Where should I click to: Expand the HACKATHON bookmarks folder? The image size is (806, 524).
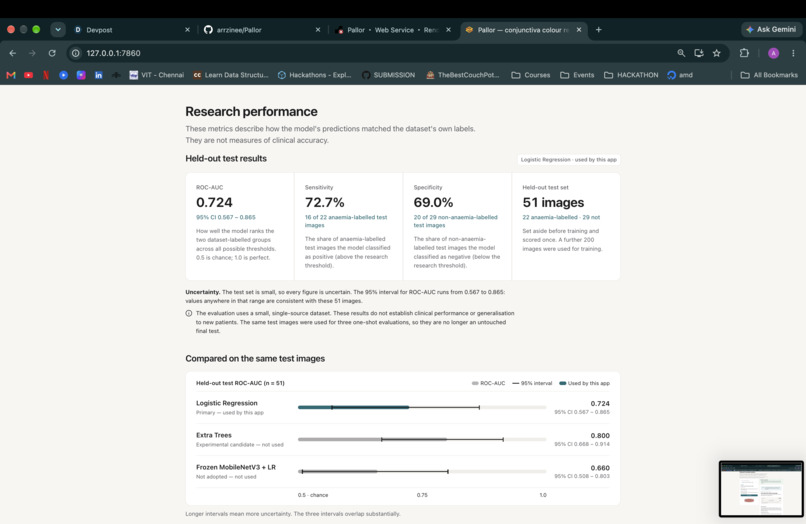point(631,75)
